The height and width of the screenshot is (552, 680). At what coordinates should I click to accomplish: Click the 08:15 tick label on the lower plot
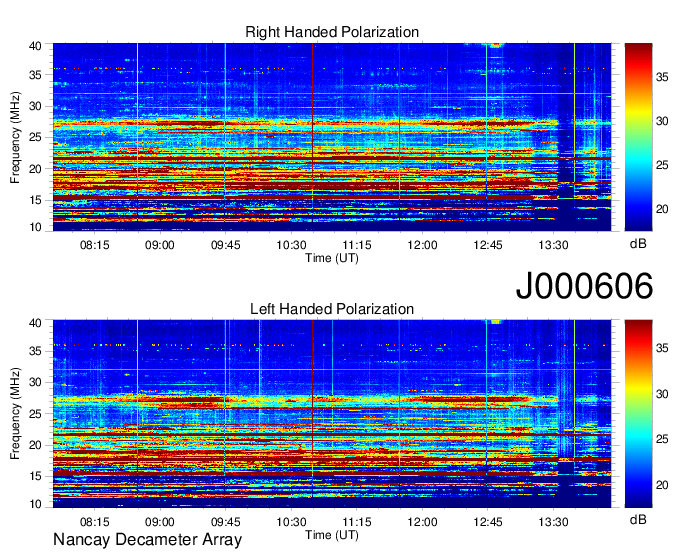tap(95, 522)
